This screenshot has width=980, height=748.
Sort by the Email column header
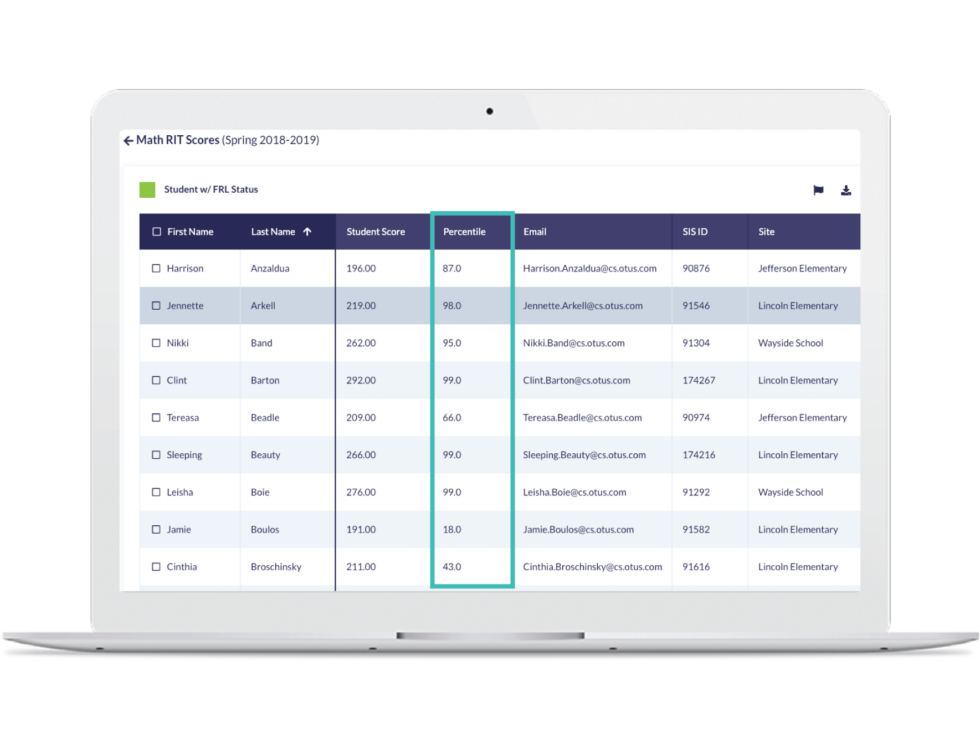(x=535, y=232)
